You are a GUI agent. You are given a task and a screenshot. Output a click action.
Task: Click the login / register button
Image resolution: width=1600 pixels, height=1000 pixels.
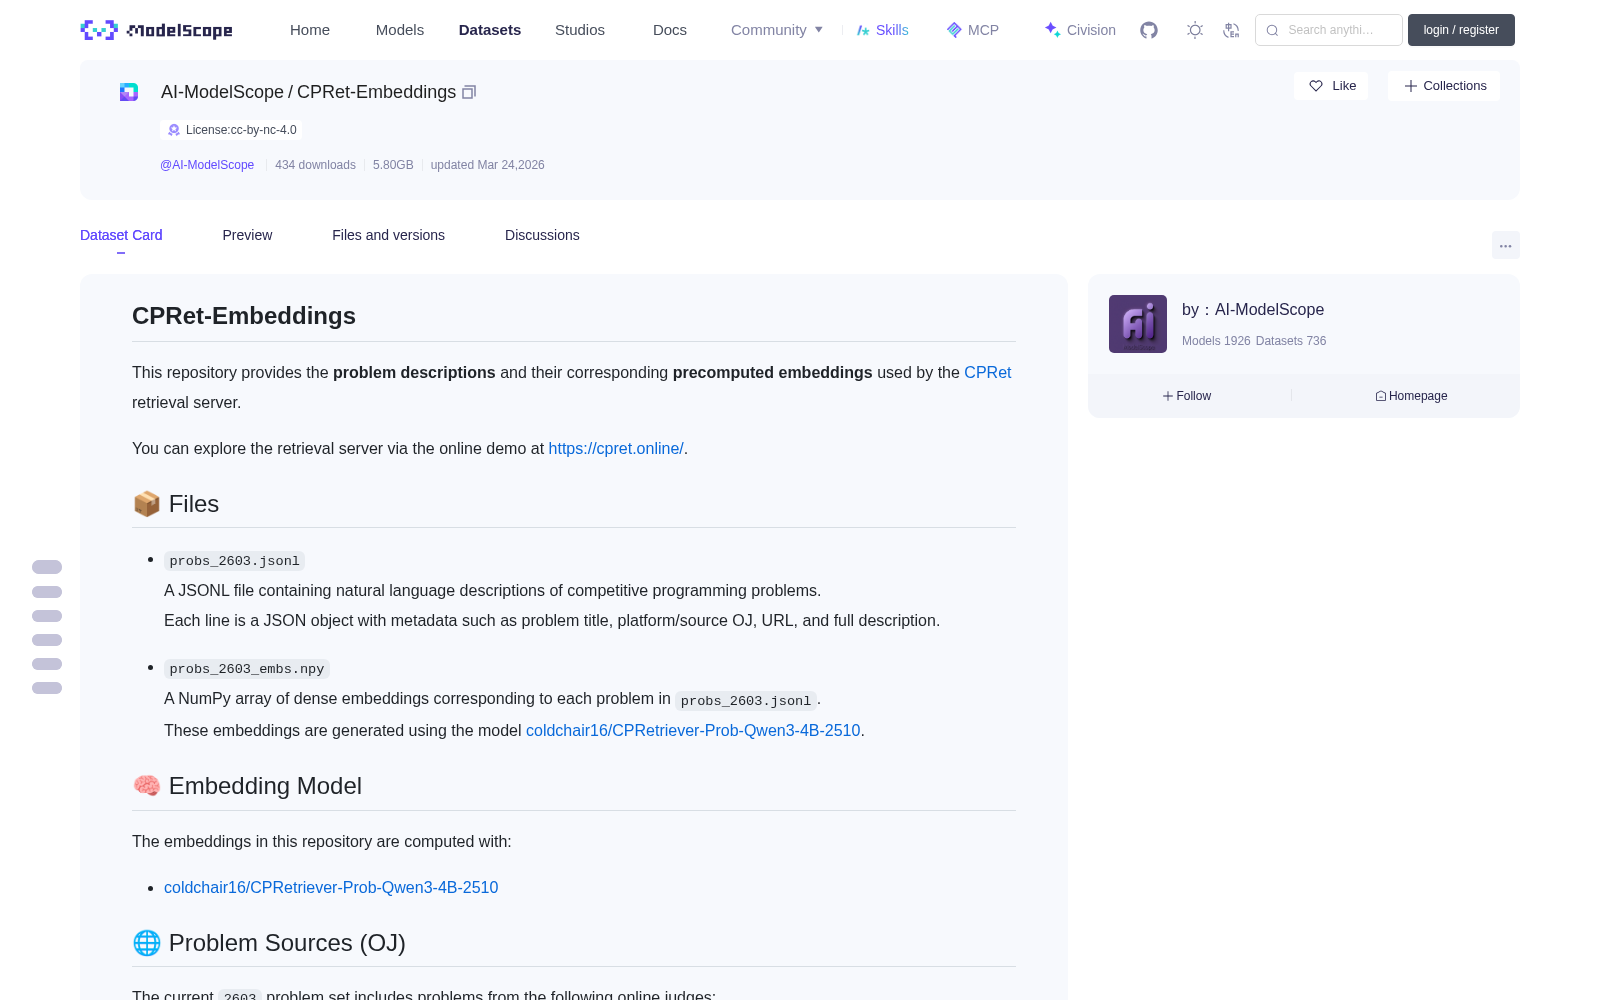(x=1461, y=30)
